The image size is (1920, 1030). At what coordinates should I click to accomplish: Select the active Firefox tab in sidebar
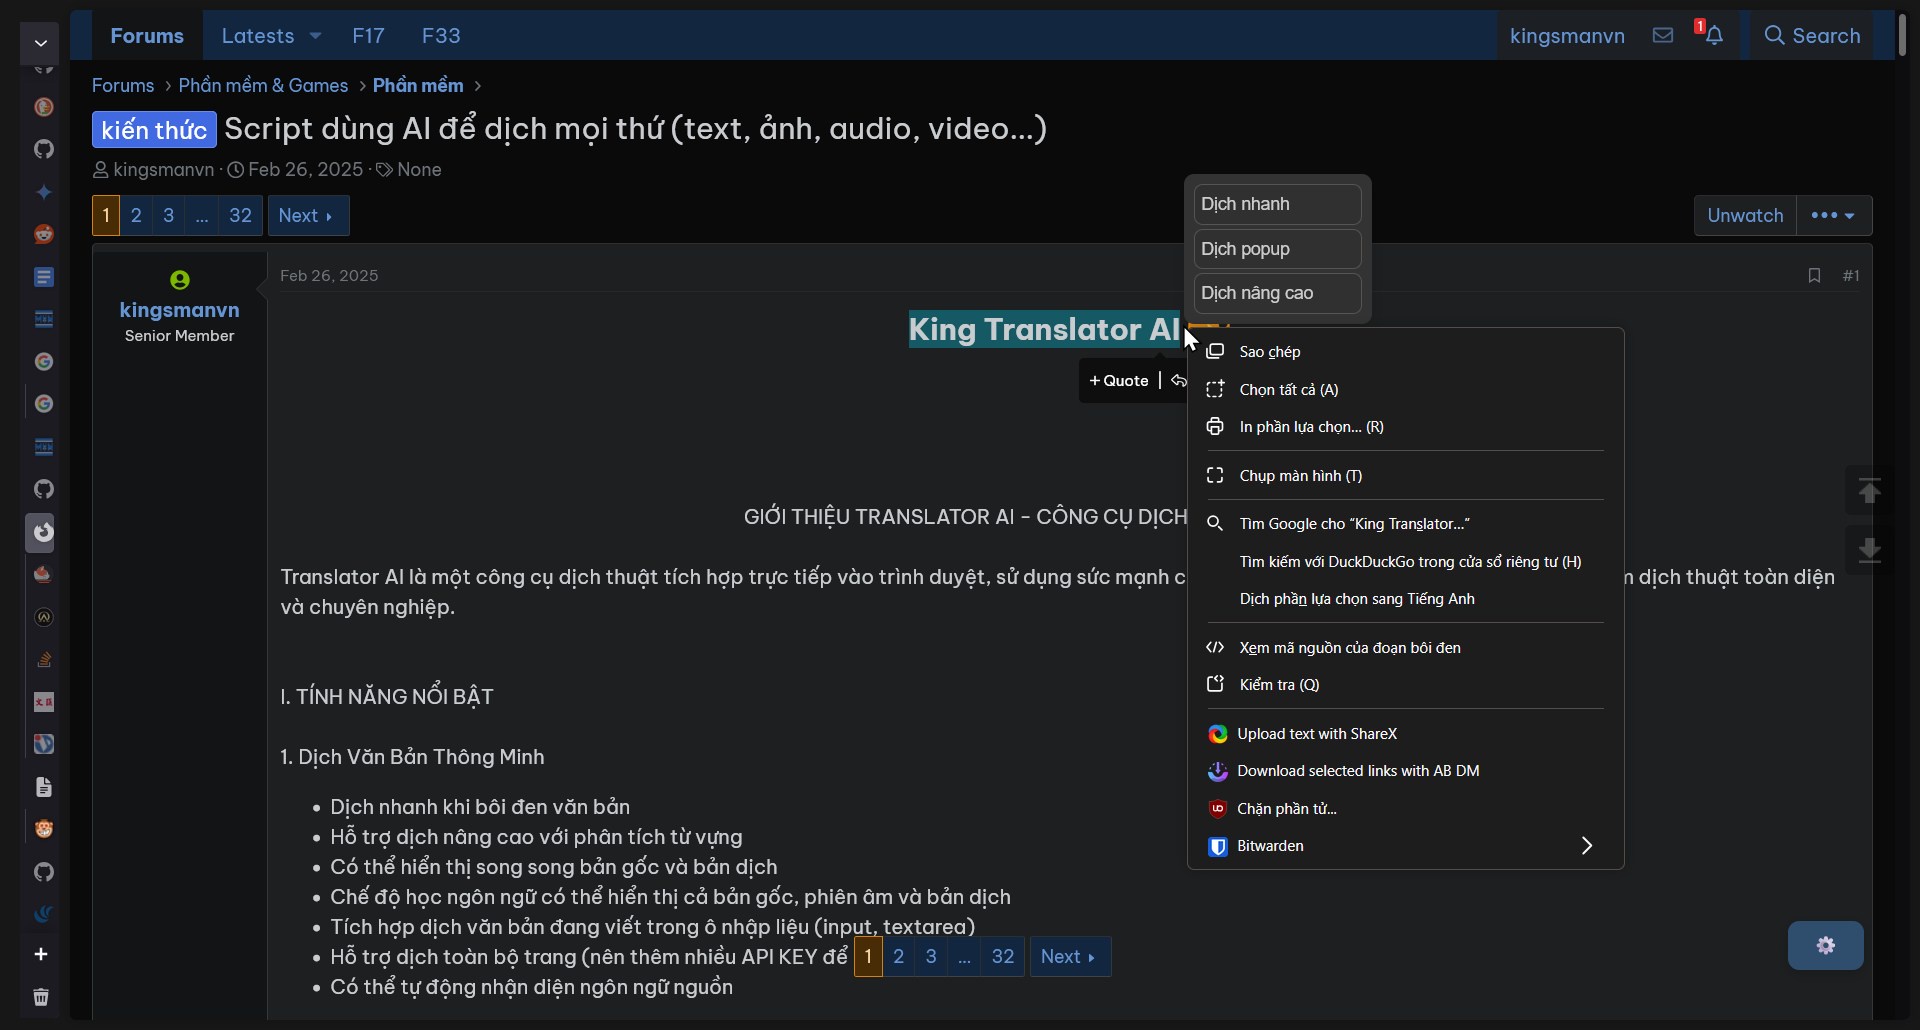point(41,532)
